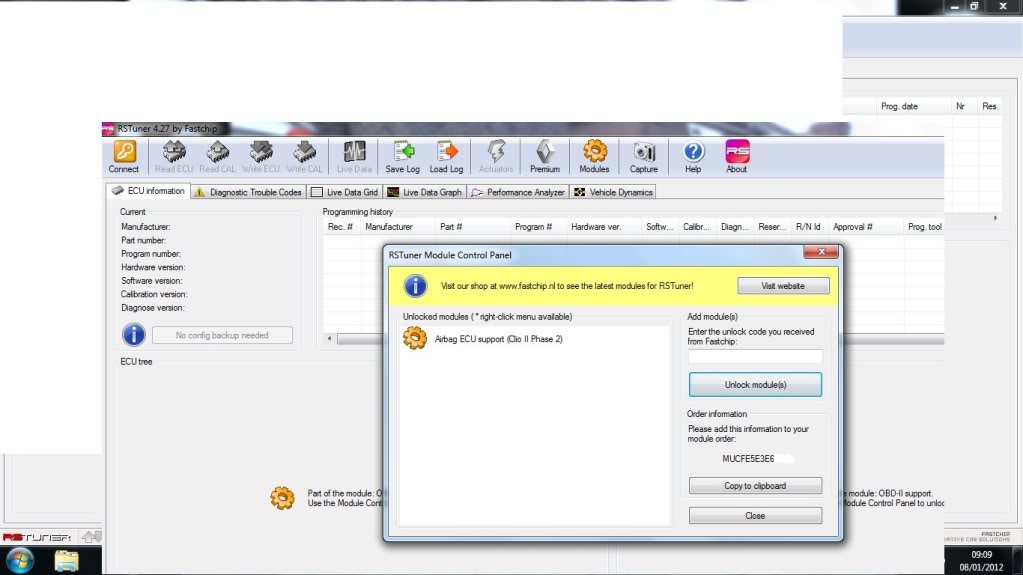Screen dimensions: 1023x575
Task: Open File Explorer from the taskbar
Action: 66,558
